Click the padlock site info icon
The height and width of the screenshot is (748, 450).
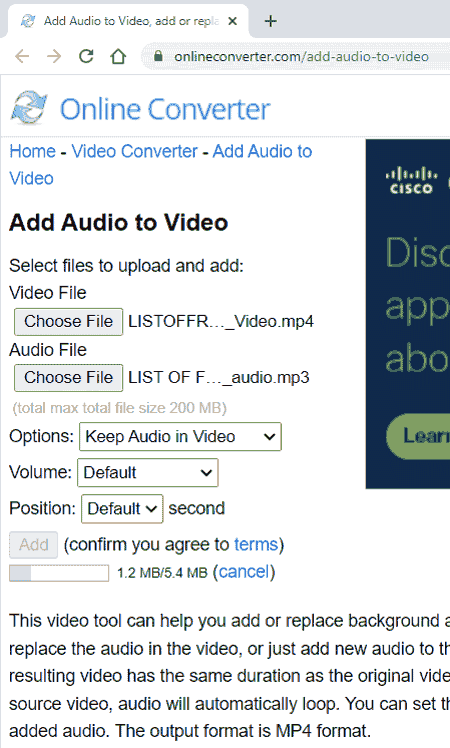[x=158, y=56]
